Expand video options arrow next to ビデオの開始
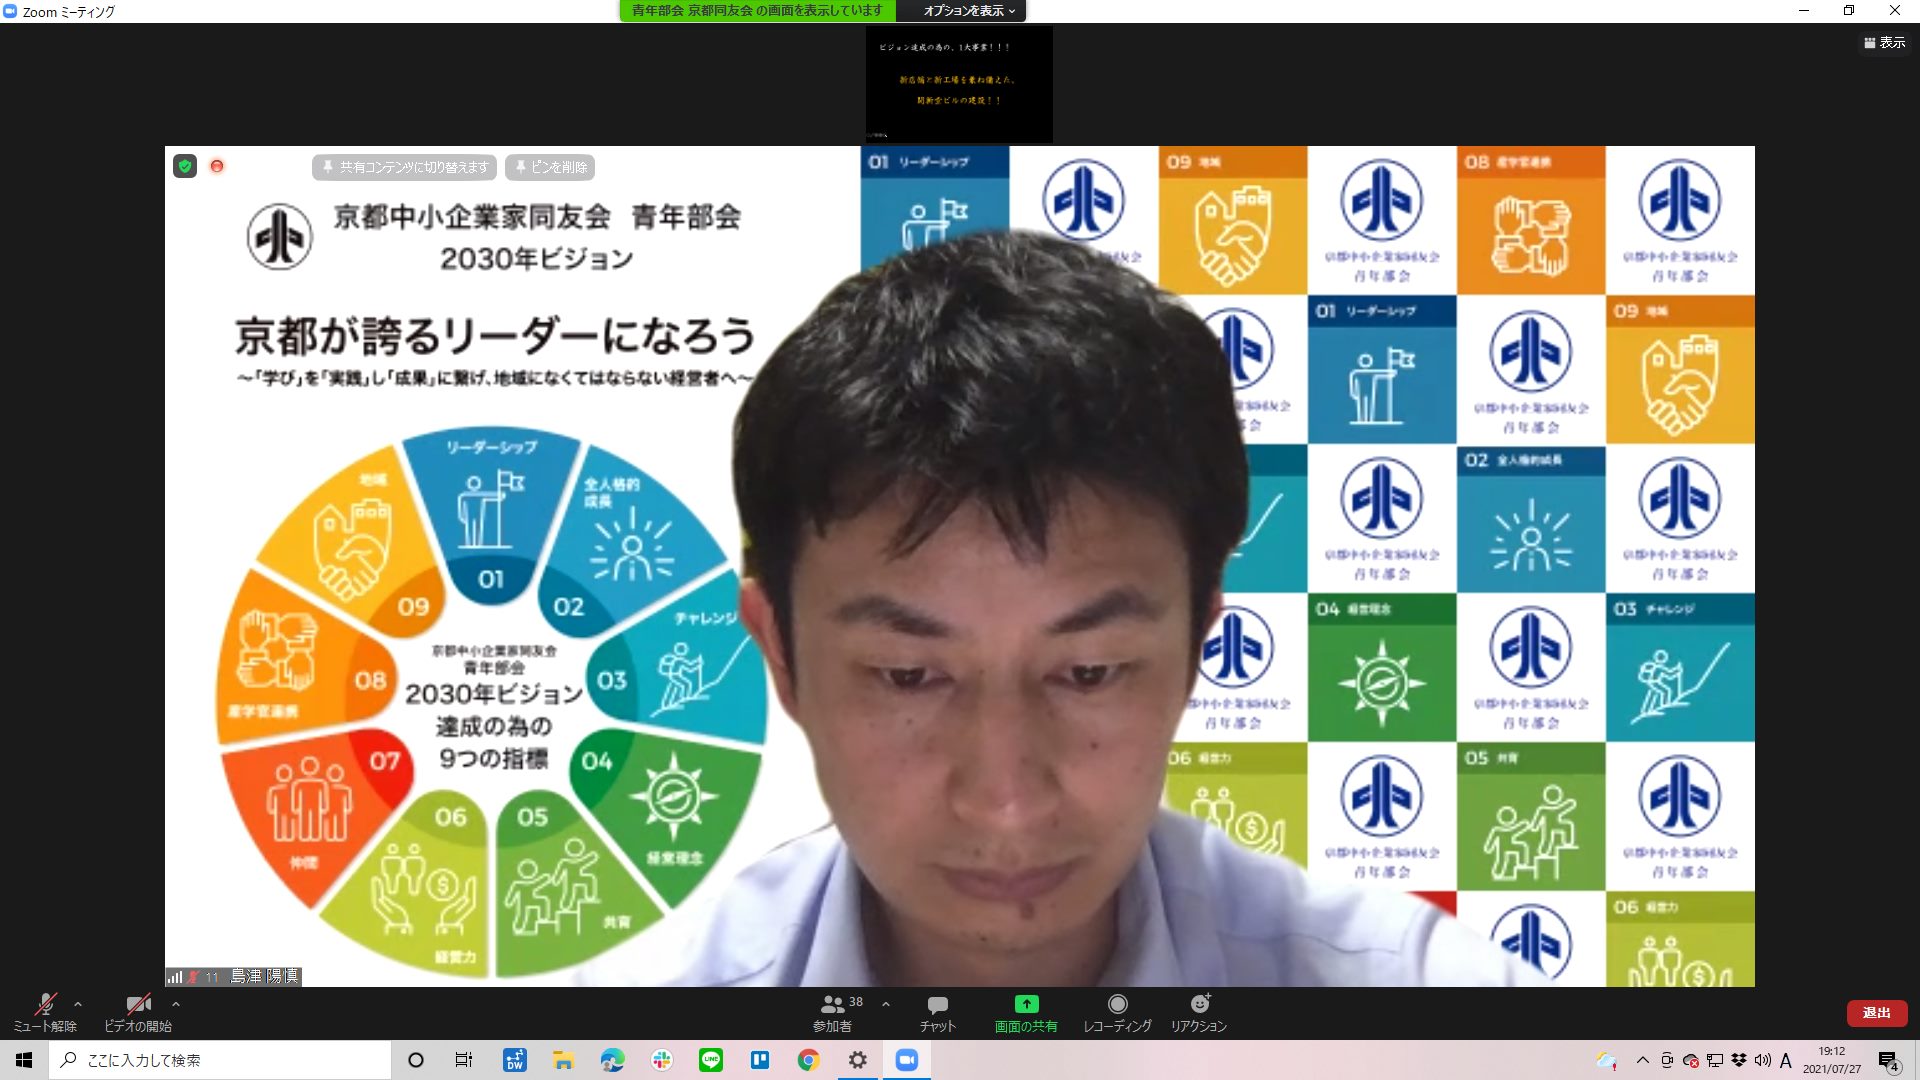Viewport: 1920px width, 1080px height. (x=176, y=1004)
